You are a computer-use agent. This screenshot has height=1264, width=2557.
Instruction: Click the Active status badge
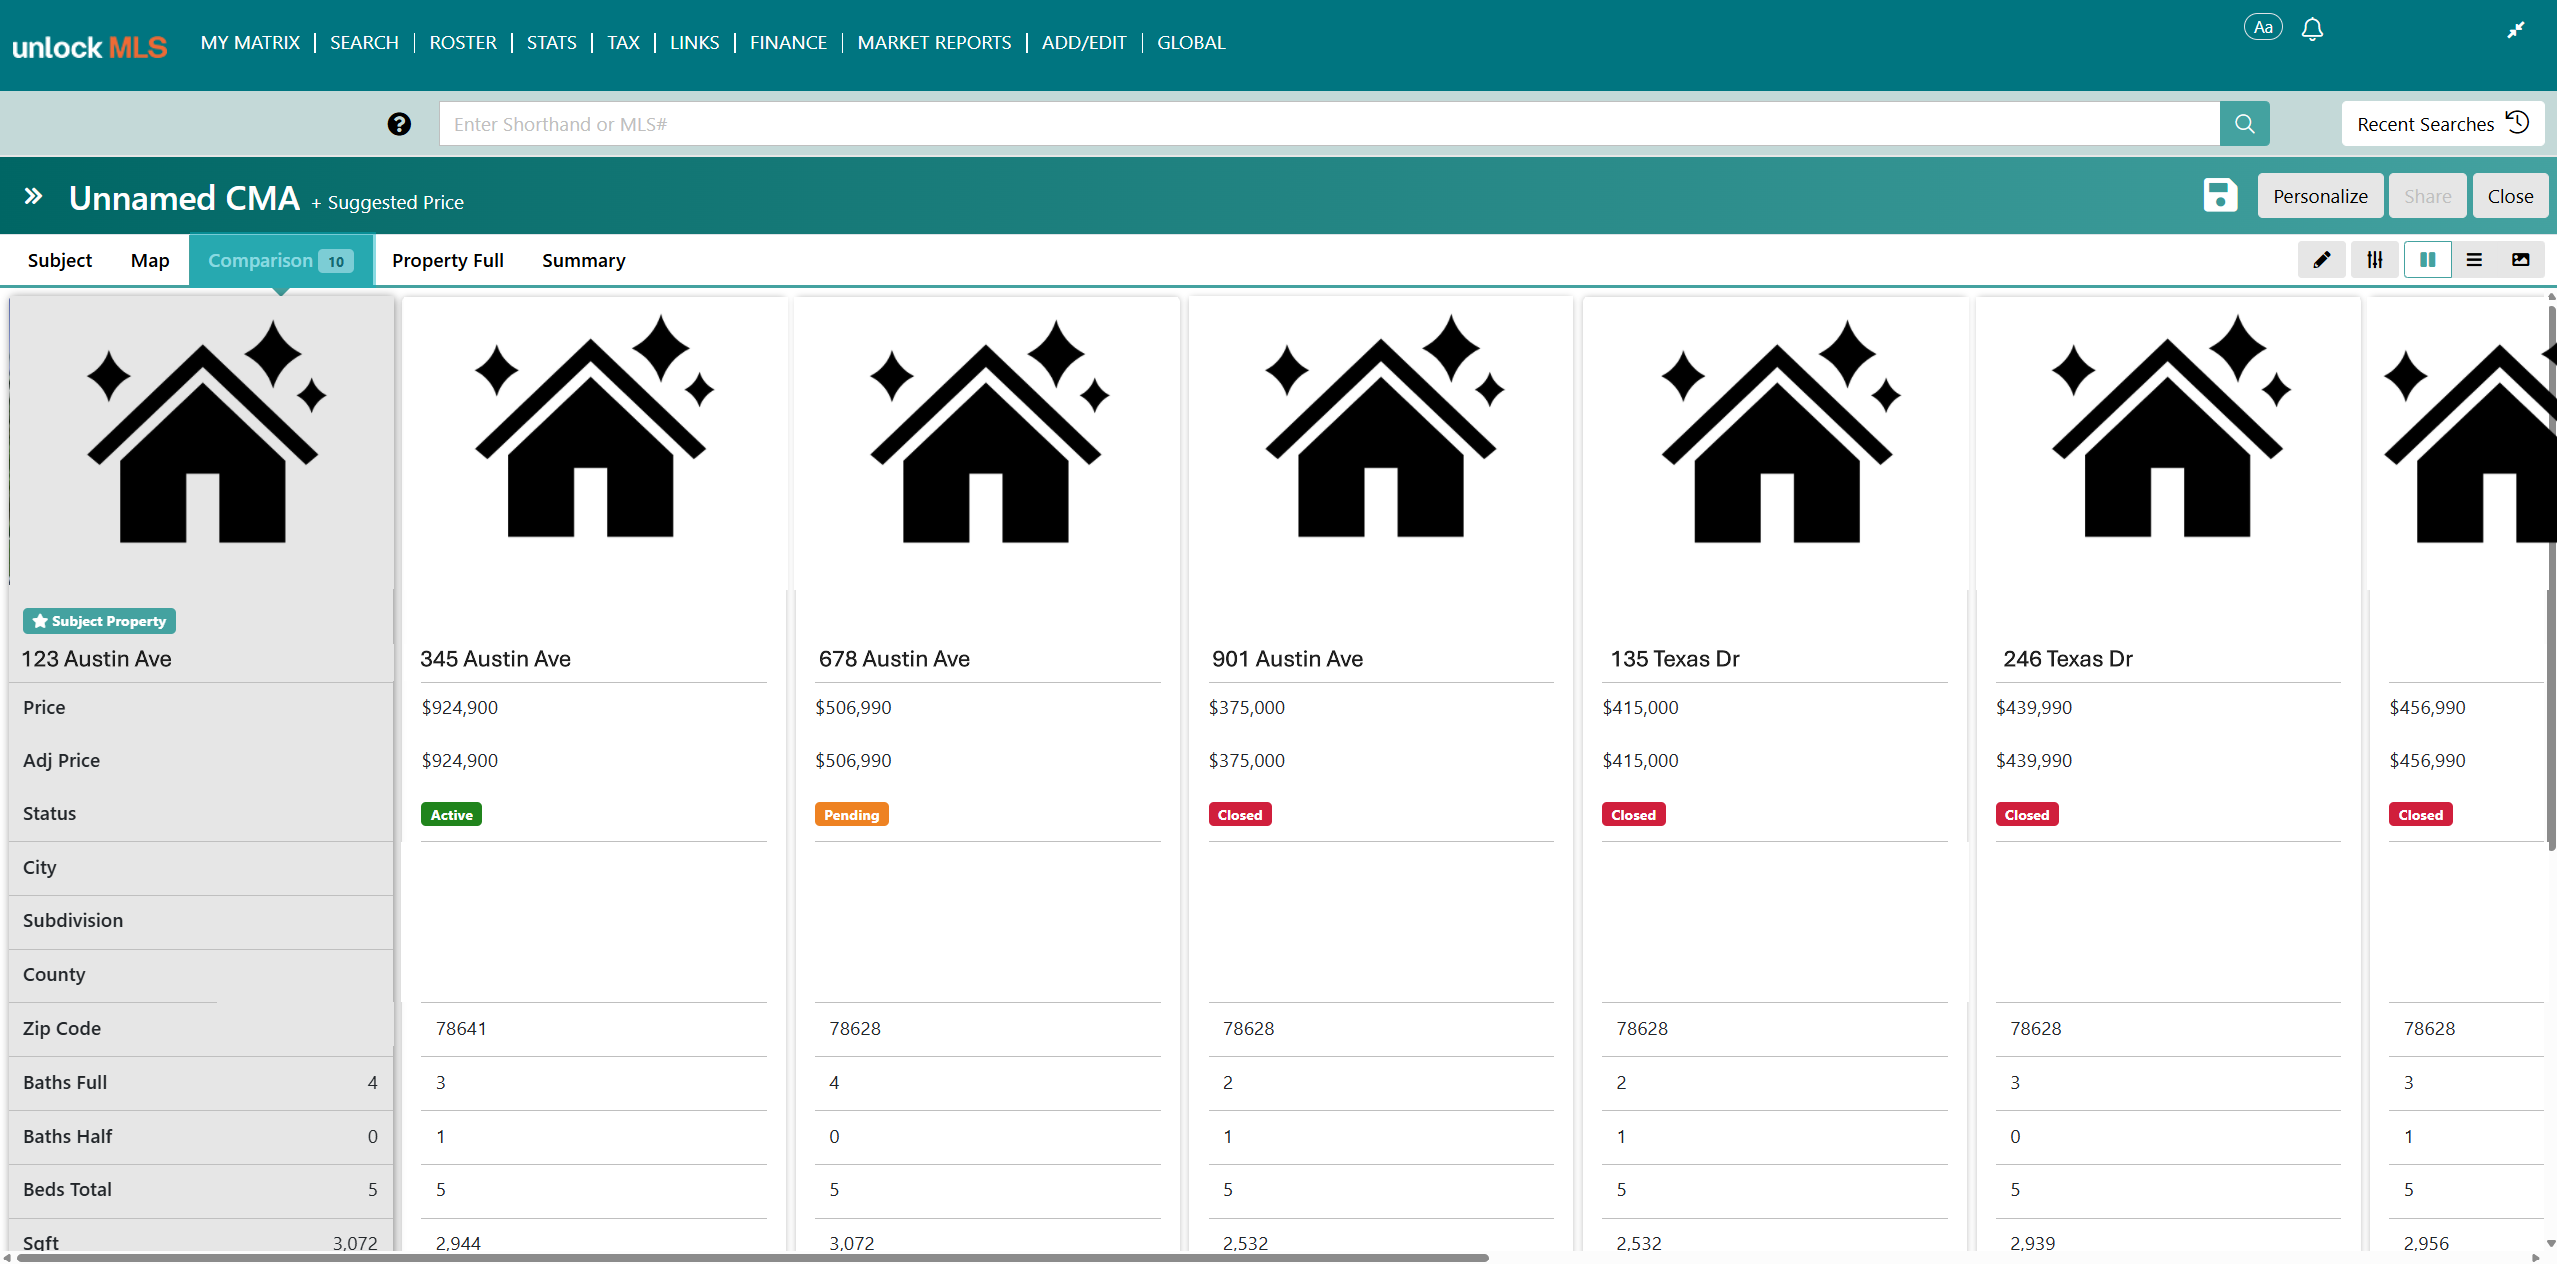(x=451, y=815)
